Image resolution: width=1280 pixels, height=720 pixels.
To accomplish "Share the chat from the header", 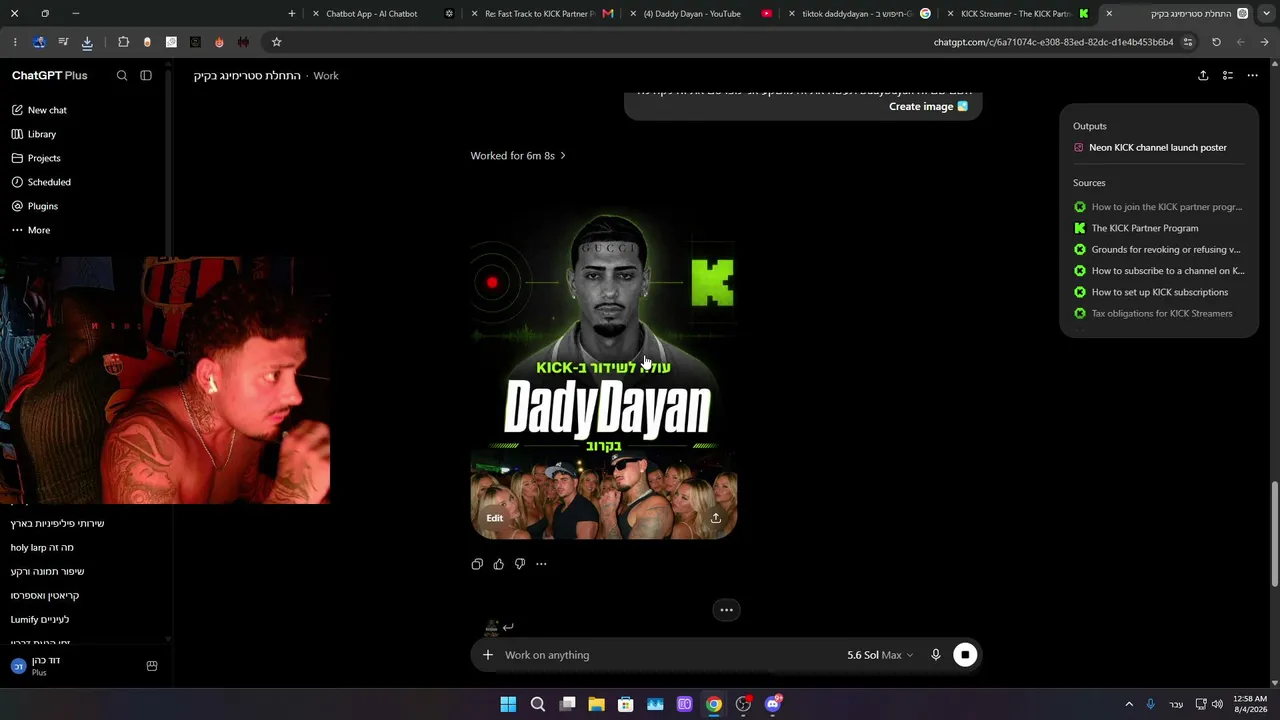I will click(x=1203, y=76).
